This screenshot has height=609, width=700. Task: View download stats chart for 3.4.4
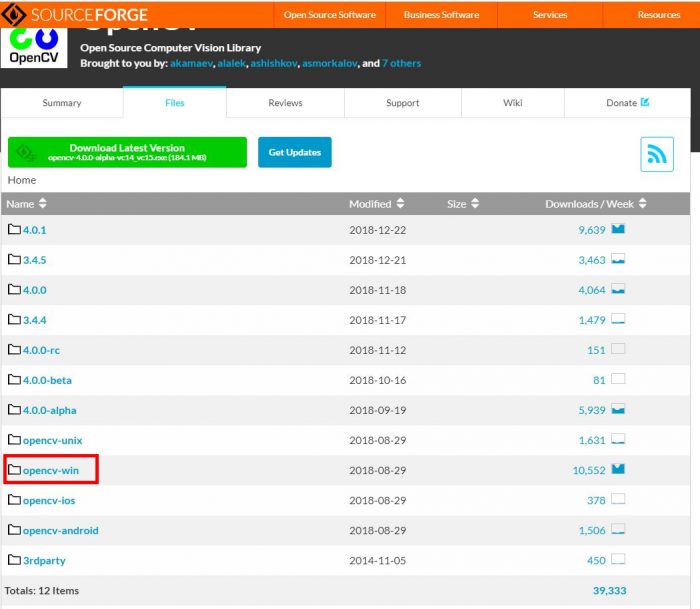click(618, 319)
